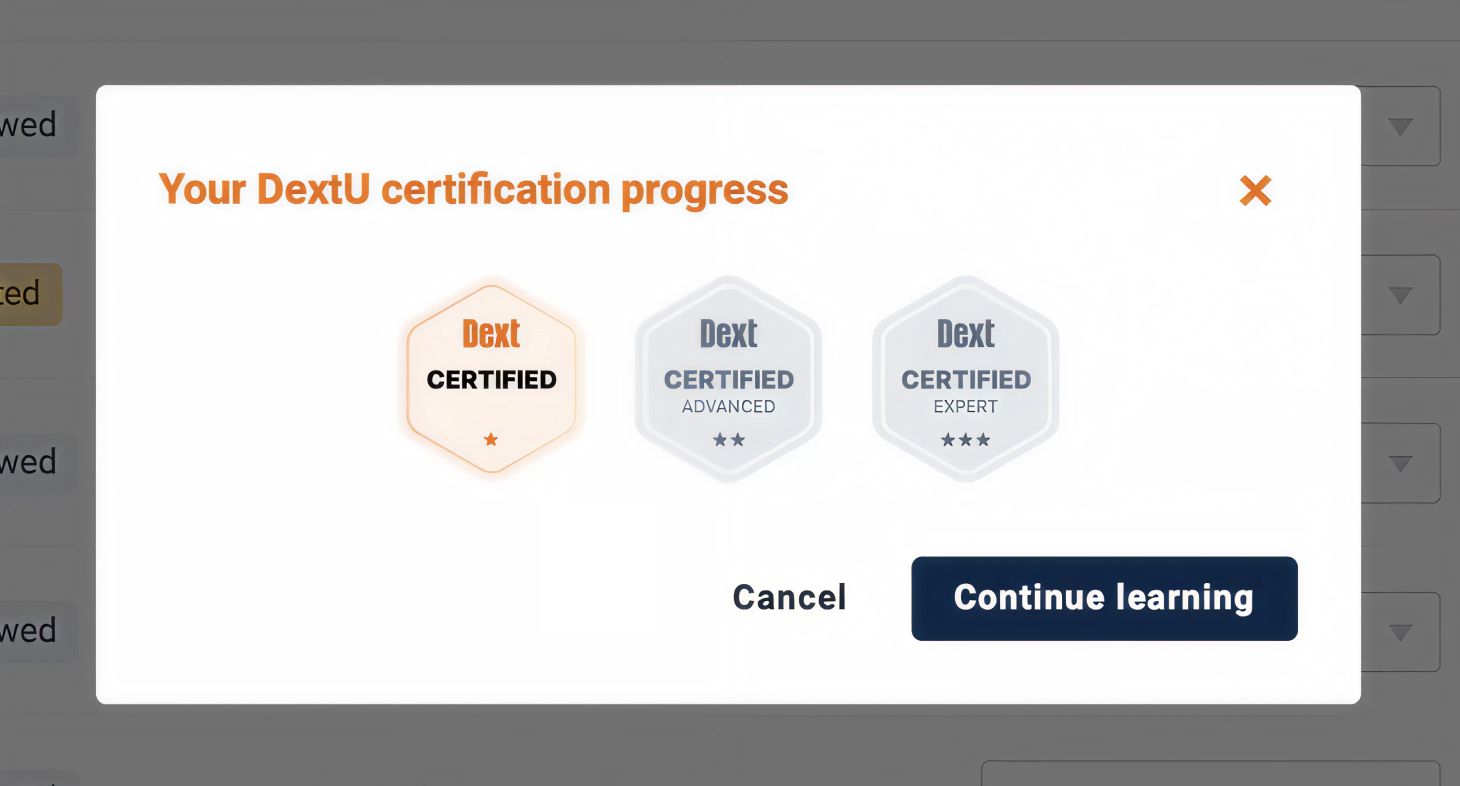The width and height of the screenshot is (1460, 786).
Task: Click the fourth row's gray 'wed' status pill
Action: click(38, 631)
